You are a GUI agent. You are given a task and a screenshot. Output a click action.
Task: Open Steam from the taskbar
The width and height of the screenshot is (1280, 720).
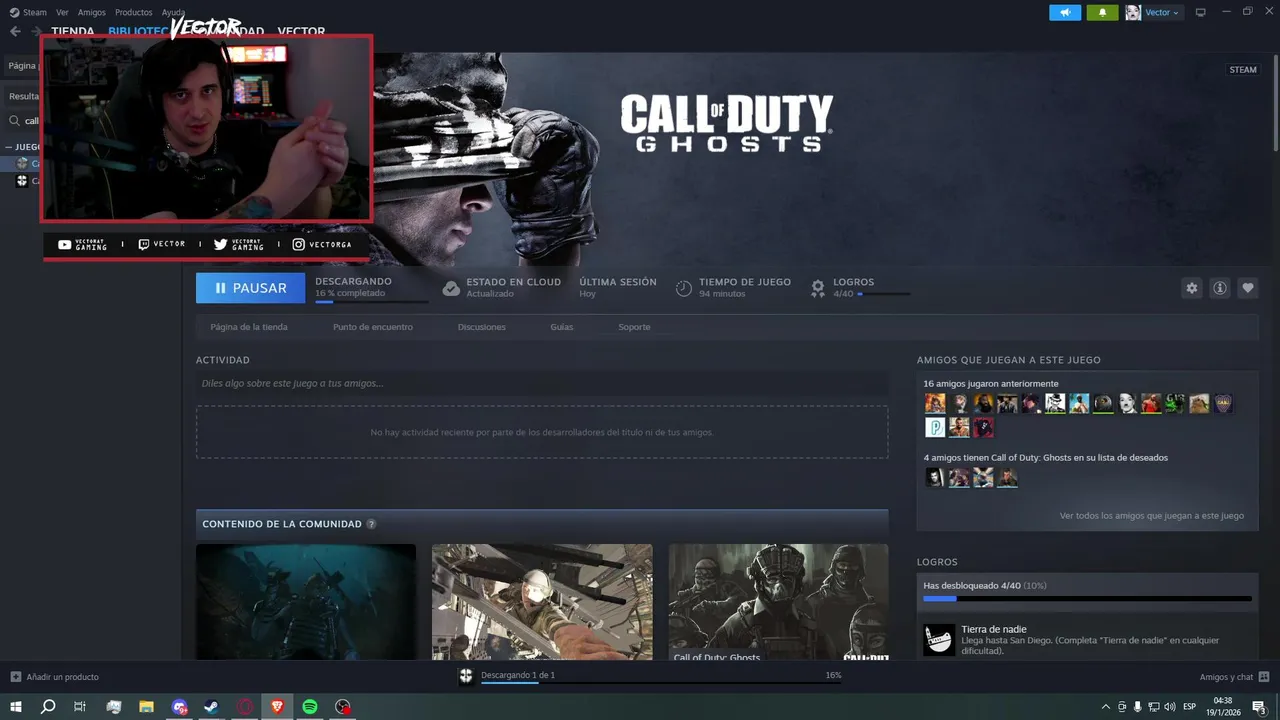(212, 707)
